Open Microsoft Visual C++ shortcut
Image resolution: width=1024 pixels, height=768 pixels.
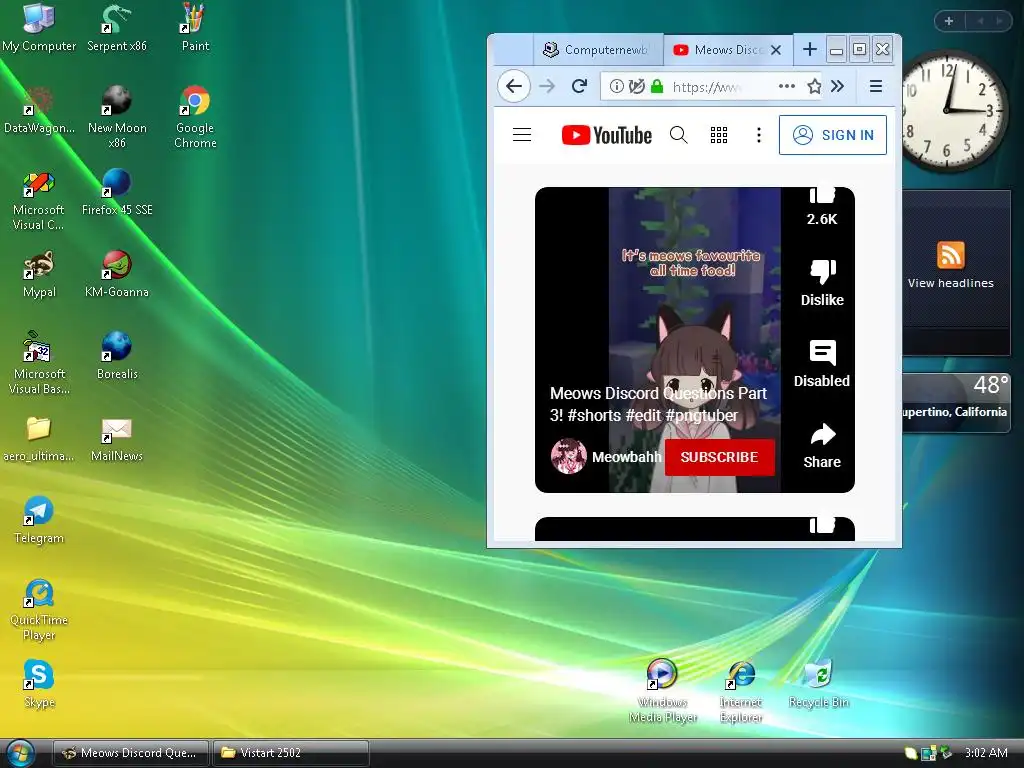click(39, 199)
